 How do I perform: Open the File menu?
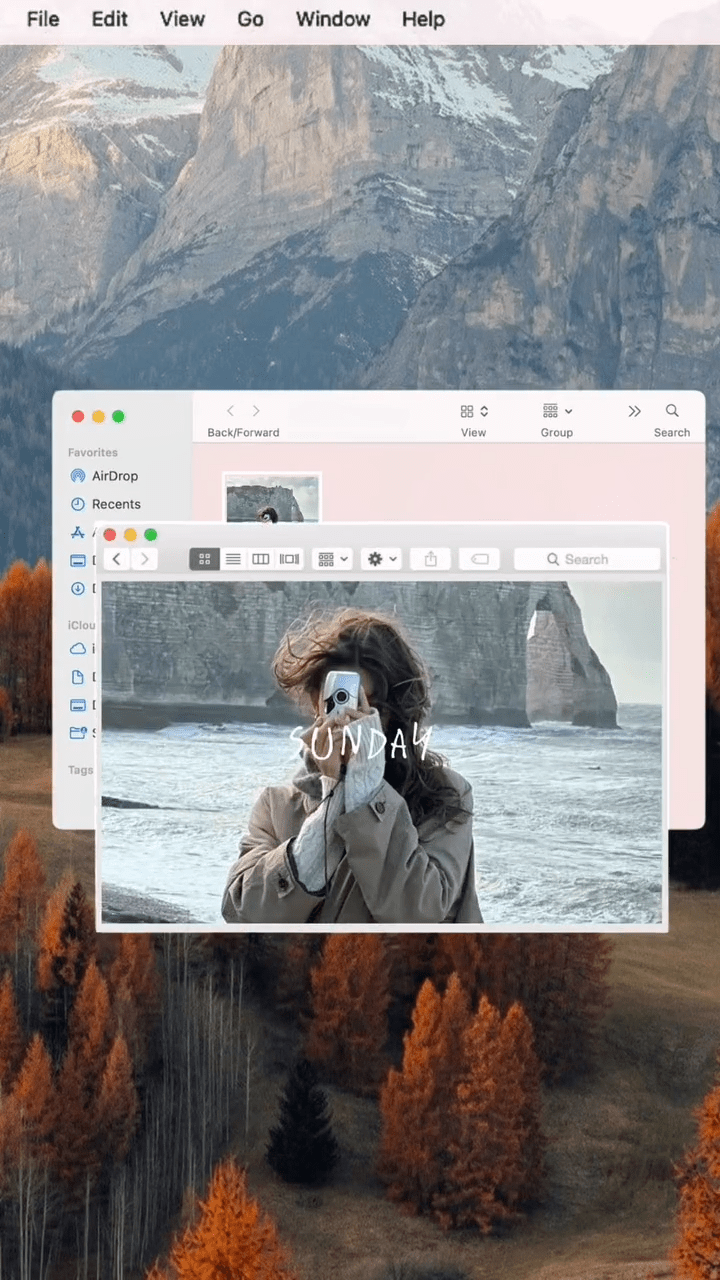pos(43,19)
